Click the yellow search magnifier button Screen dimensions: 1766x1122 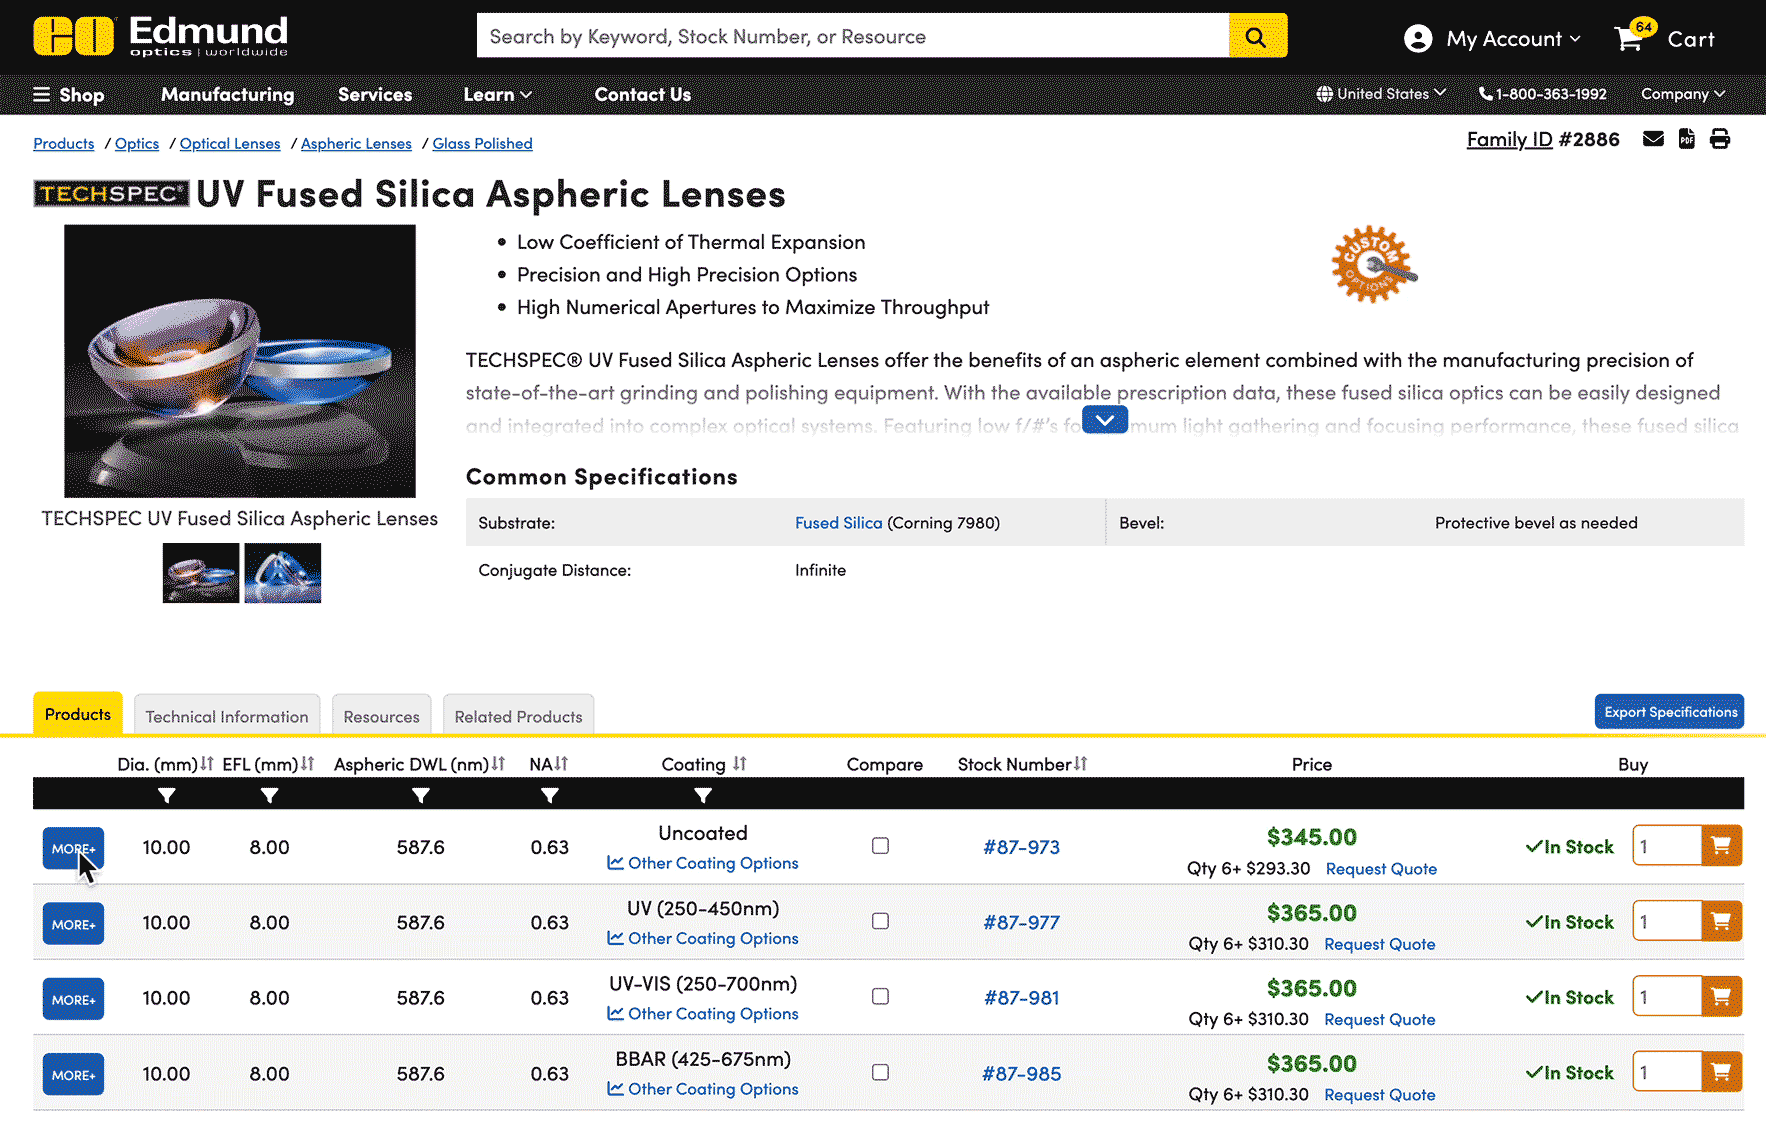click(x=1256, y=37)
